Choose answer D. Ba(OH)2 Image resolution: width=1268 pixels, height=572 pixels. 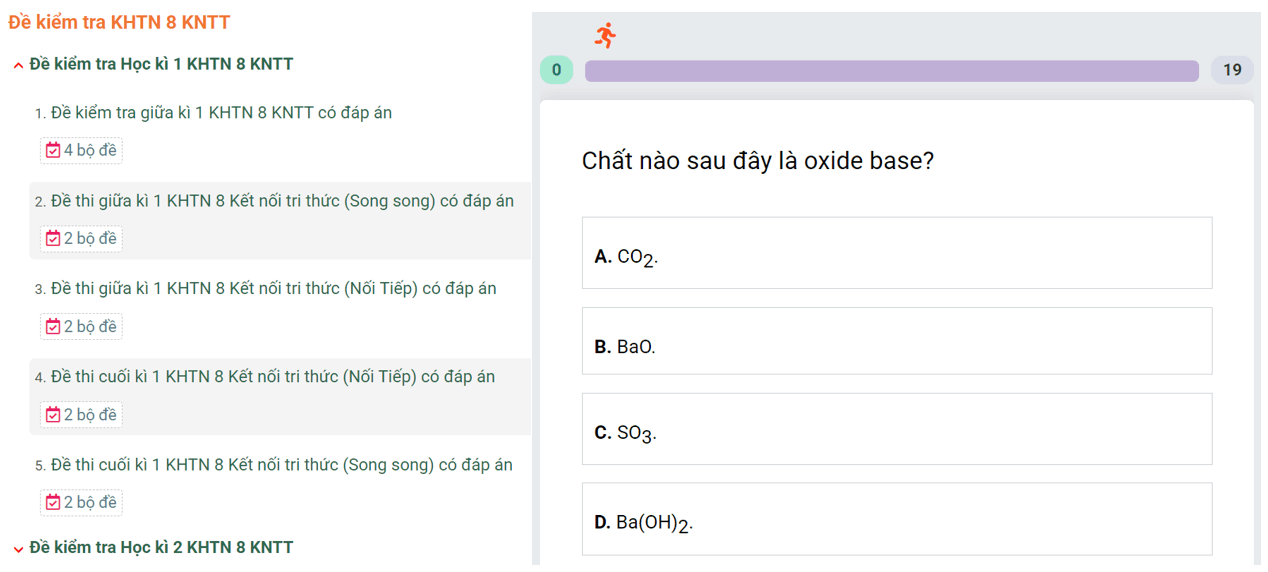point(896,519)
